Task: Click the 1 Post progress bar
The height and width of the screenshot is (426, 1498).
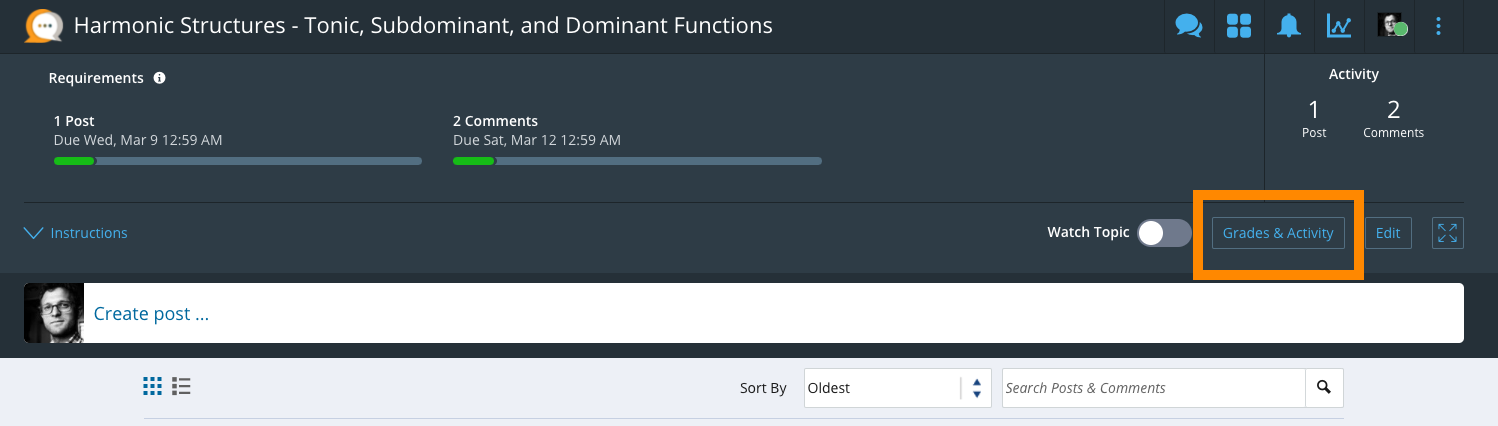Action: pos(237,161)
